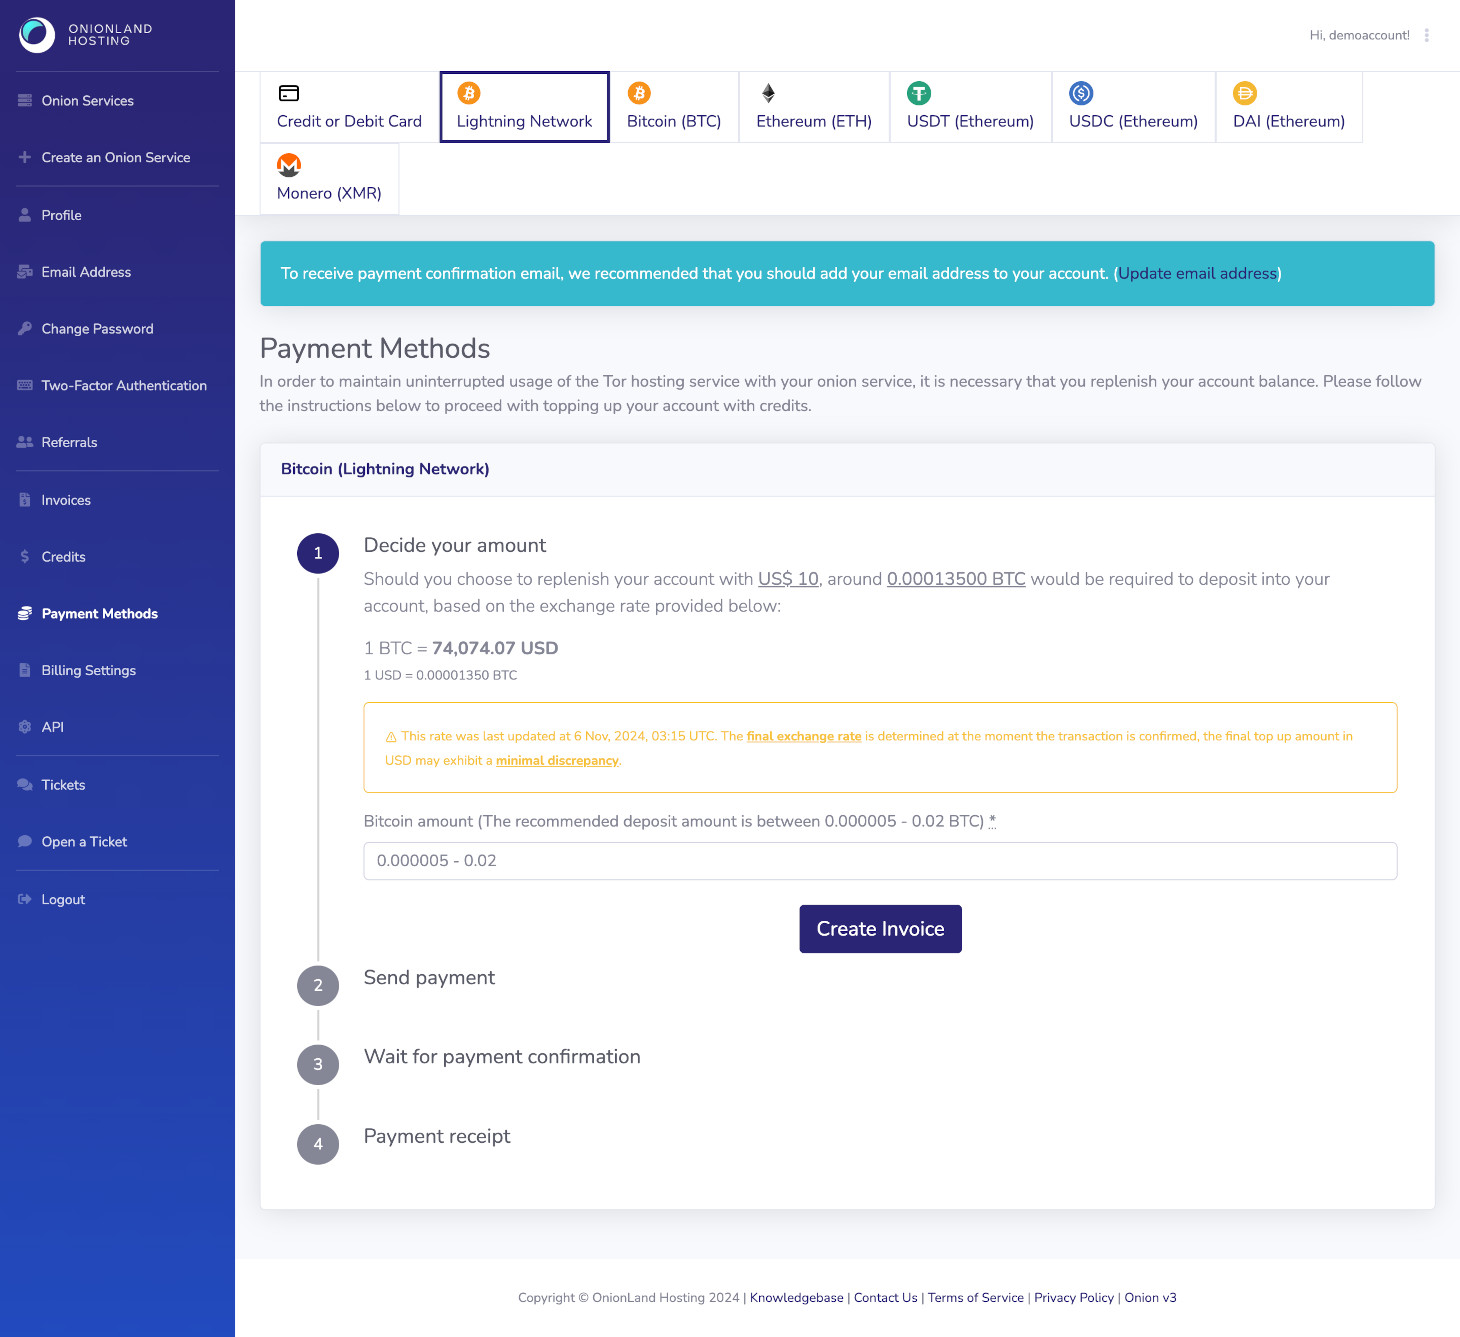Open the Contact Us footer link

click(885, 1298)
